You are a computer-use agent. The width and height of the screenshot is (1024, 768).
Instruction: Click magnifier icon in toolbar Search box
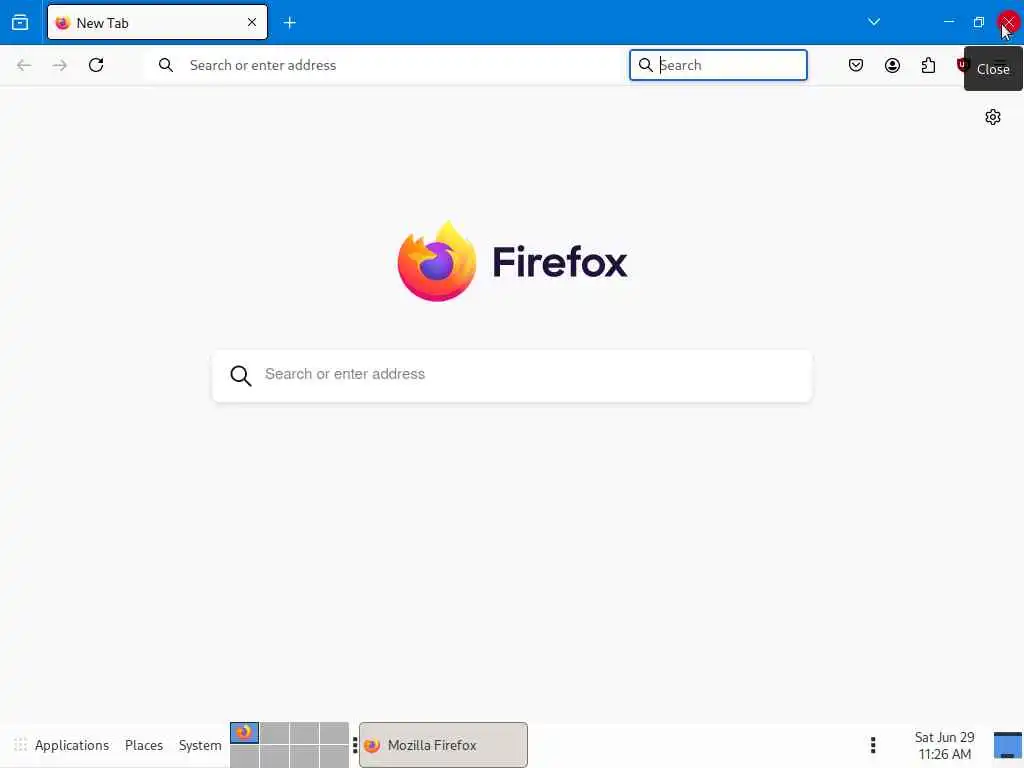click(x=645, y=65)
